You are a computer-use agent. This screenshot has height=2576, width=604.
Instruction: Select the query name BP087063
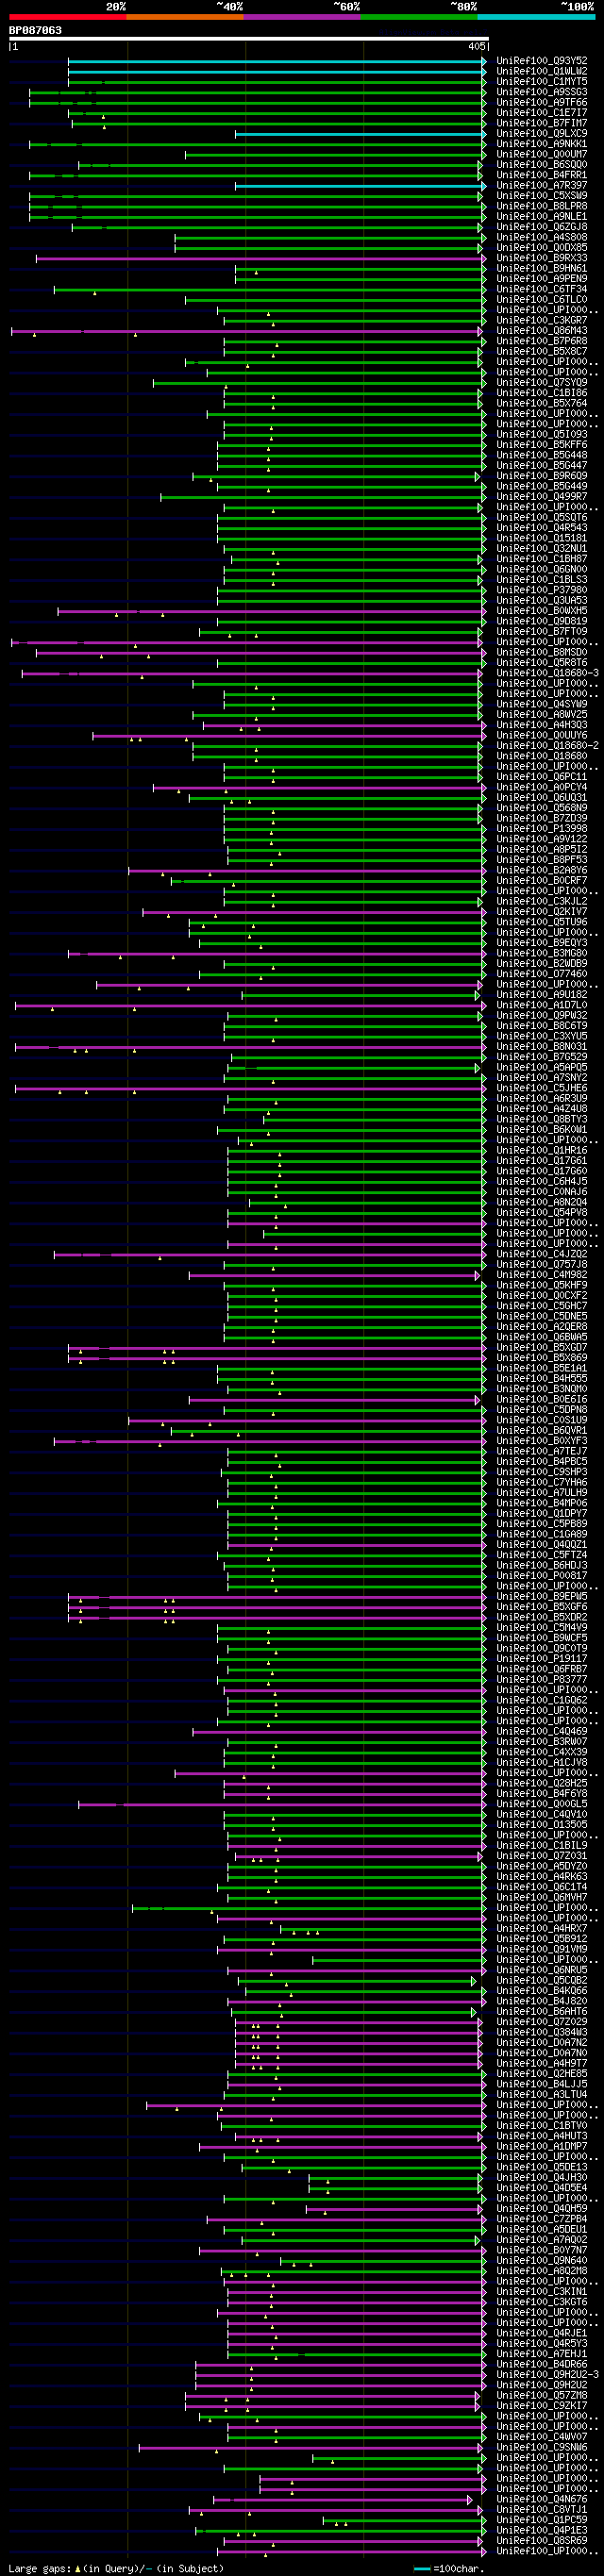35,31
